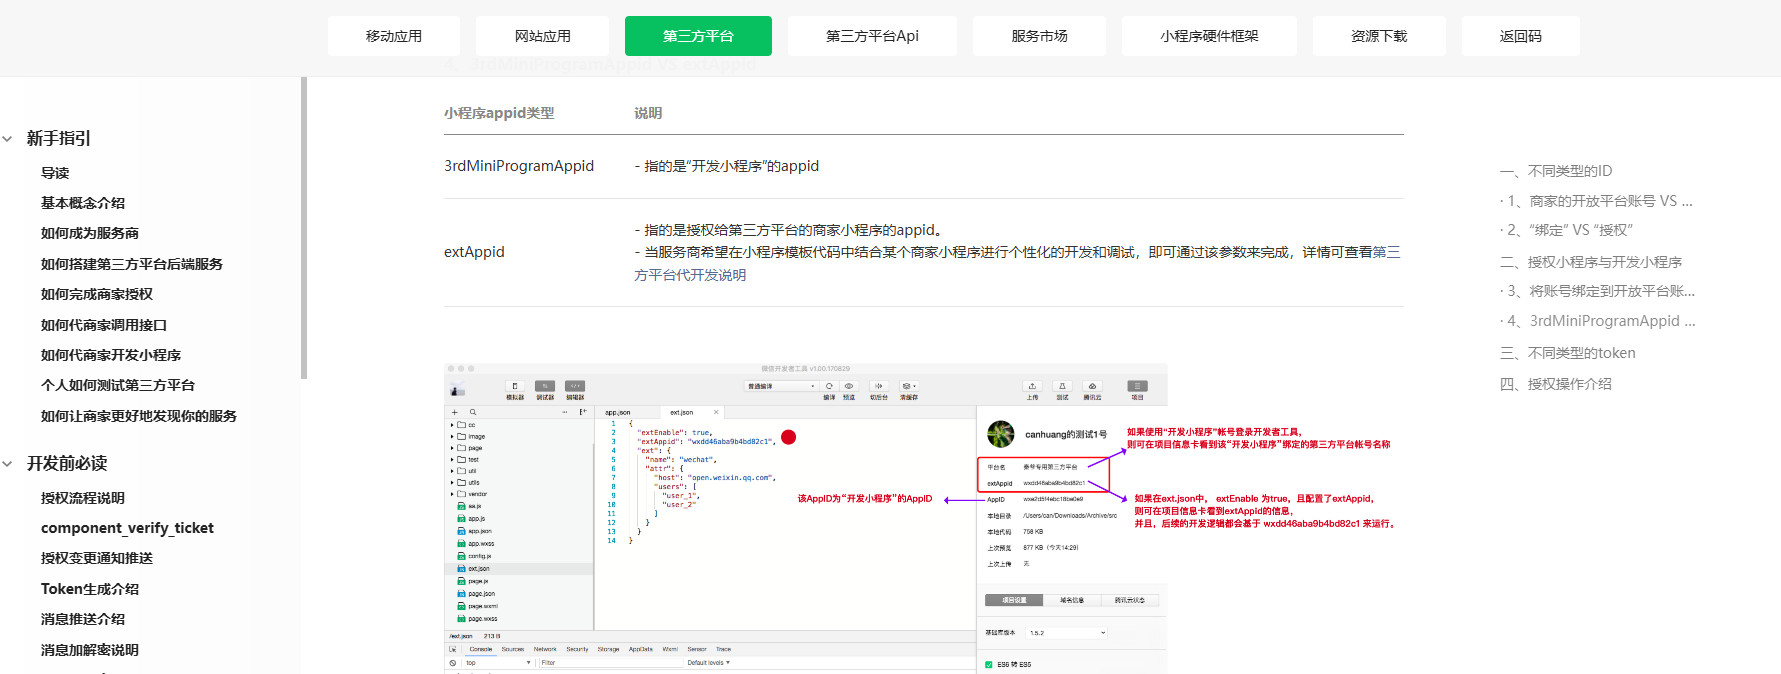Jump to 四、授权操作介绍 outline entry

pyautogui.click(x=1556, y=384)
